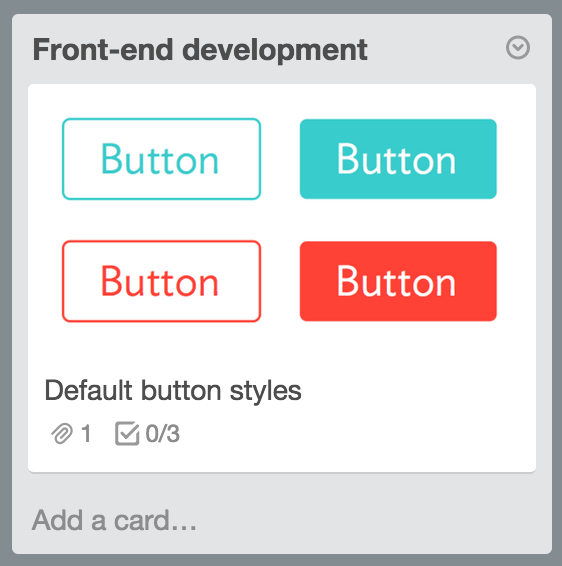Click white Button text on red background
The width and height of the screenshot is (562, 566).
tap(396, 282)
